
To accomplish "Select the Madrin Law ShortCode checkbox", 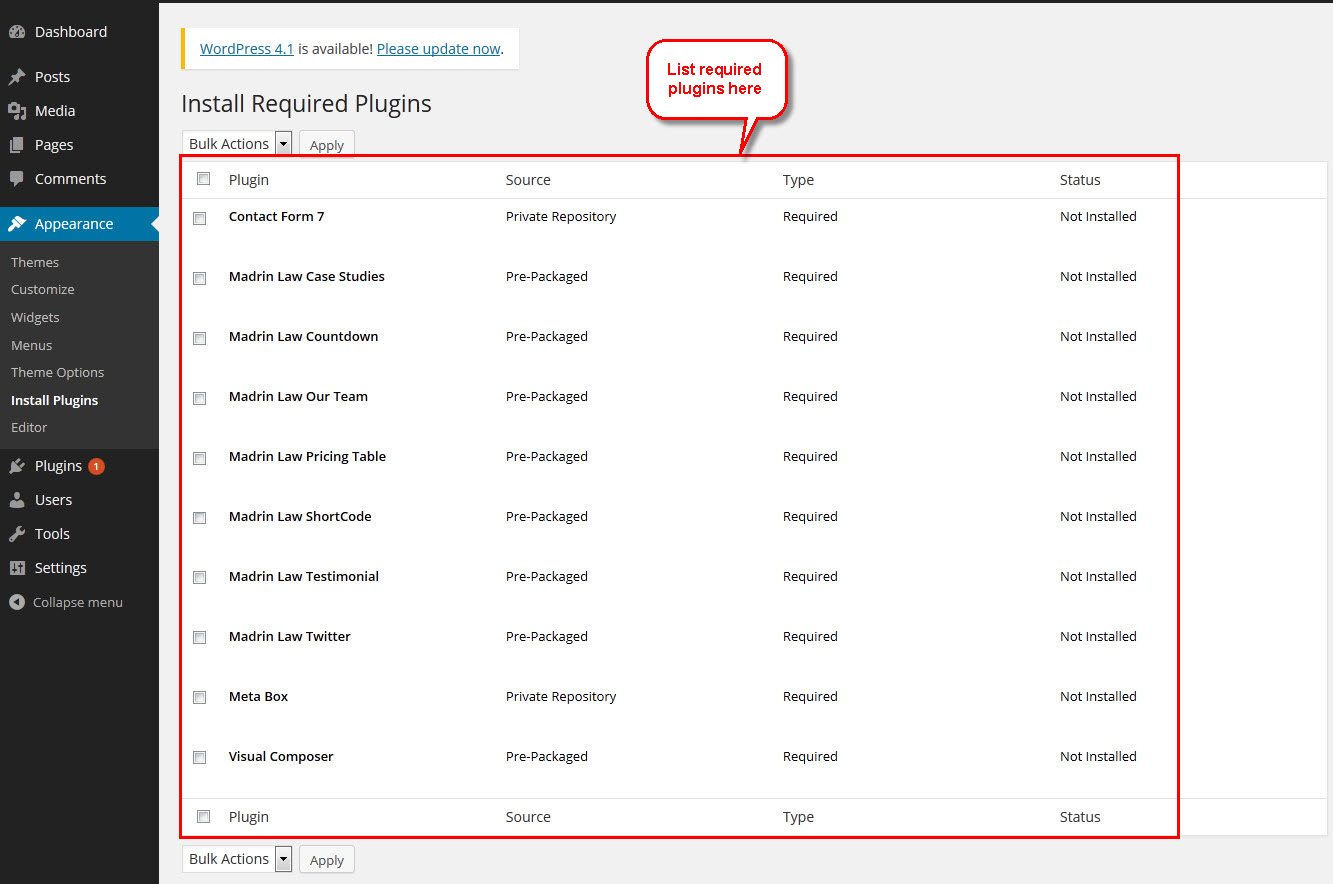I will pyautogui.click(x=200, y=518).
